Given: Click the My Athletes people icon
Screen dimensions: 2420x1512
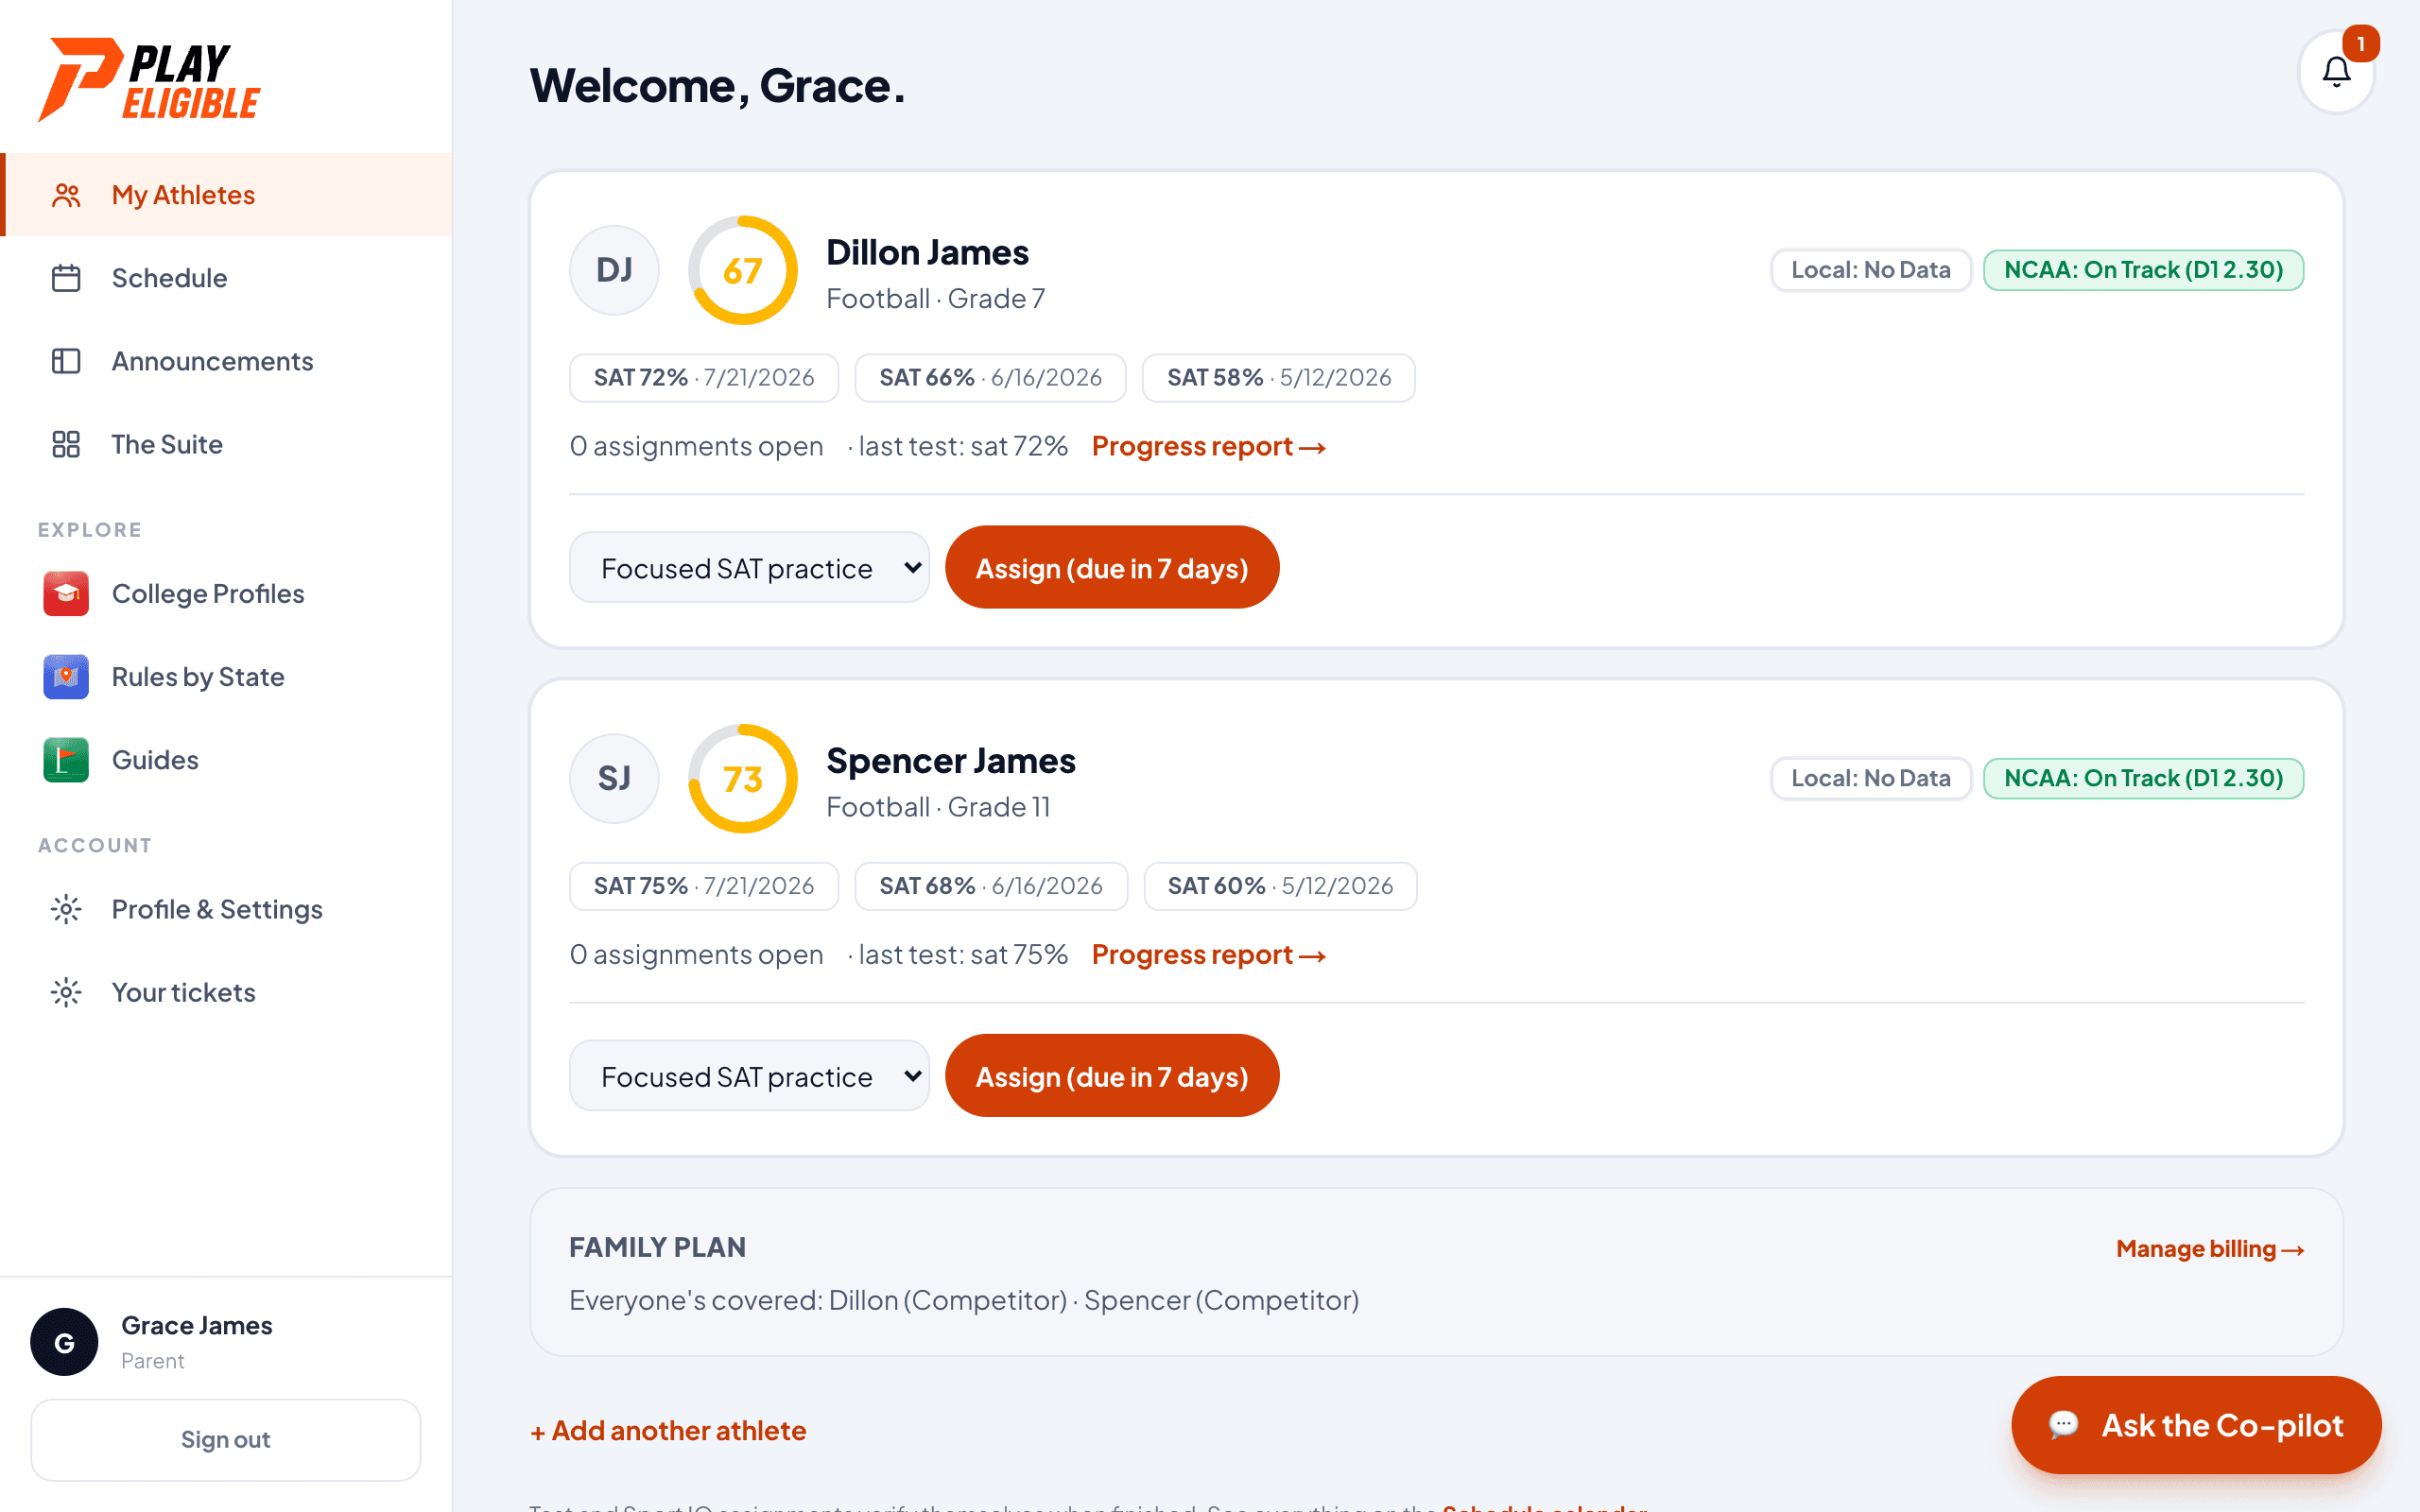Looking at the screenshot, I should [x=66, y=195].
